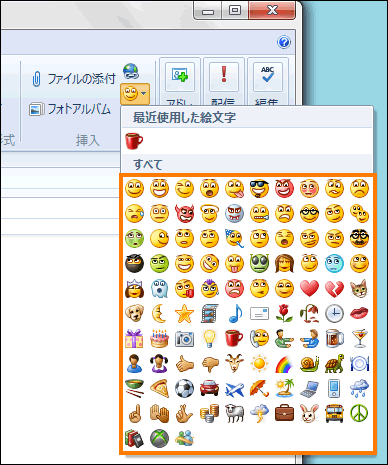This screenshot has height=465, width=388.
Task: Click the ABC spell check button
Action: pos(268,77)
